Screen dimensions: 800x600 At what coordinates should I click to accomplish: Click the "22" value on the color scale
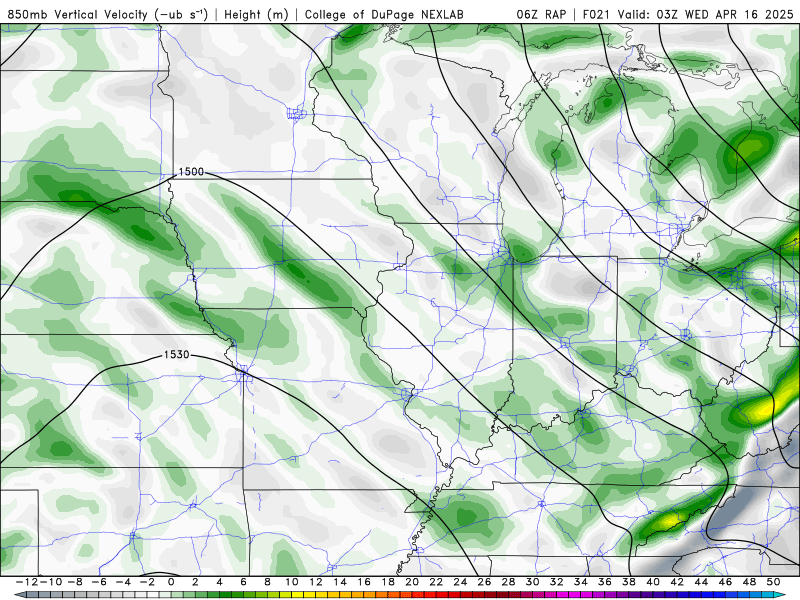coord(436,582)
